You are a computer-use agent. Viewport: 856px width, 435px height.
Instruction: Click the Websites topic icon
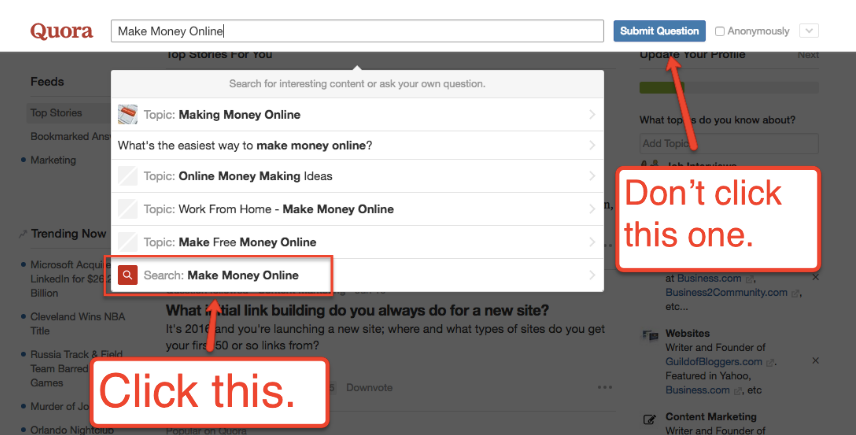pyautogui.click(x=650, y=335)
